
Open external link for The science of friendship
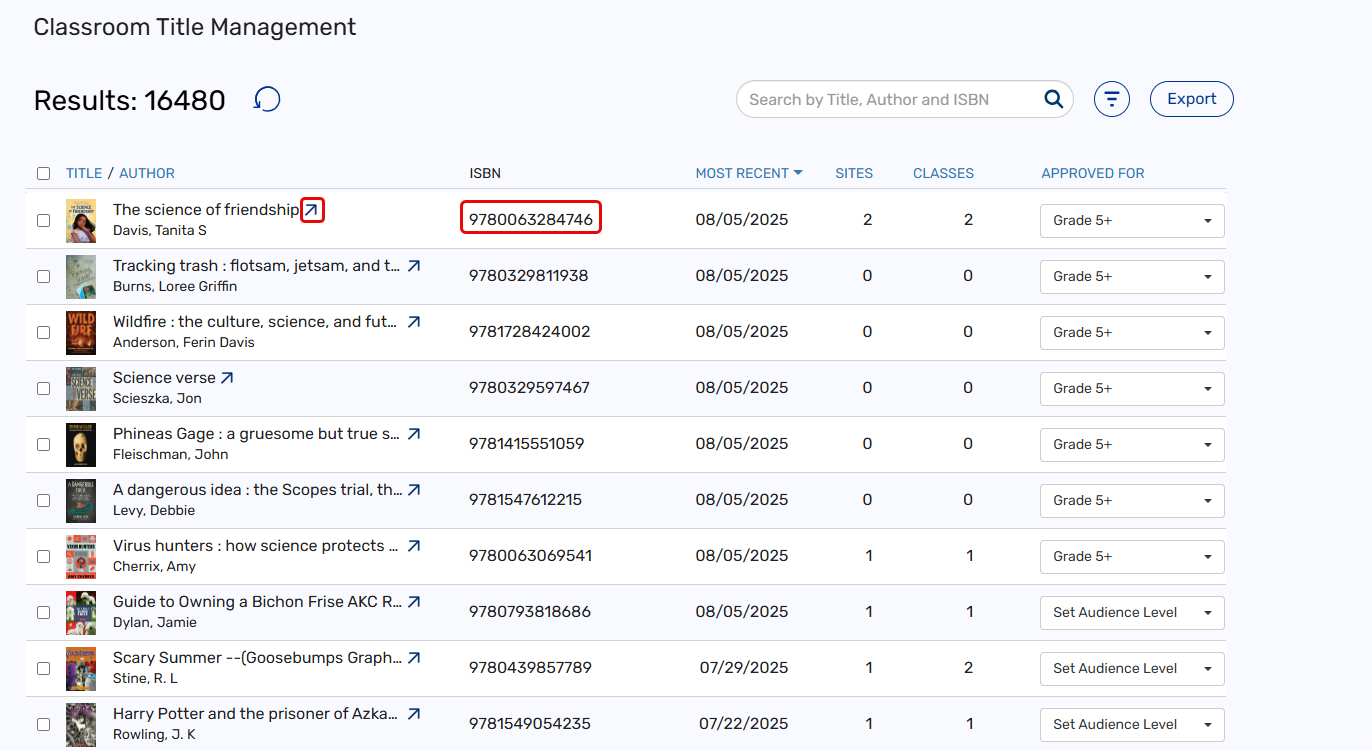tap(312, 210)
